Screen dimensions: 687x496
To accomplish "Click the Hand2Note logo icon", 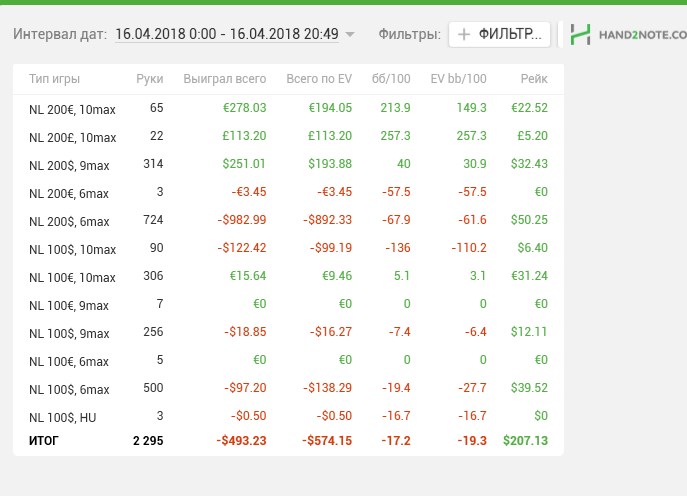I will 580,34.
